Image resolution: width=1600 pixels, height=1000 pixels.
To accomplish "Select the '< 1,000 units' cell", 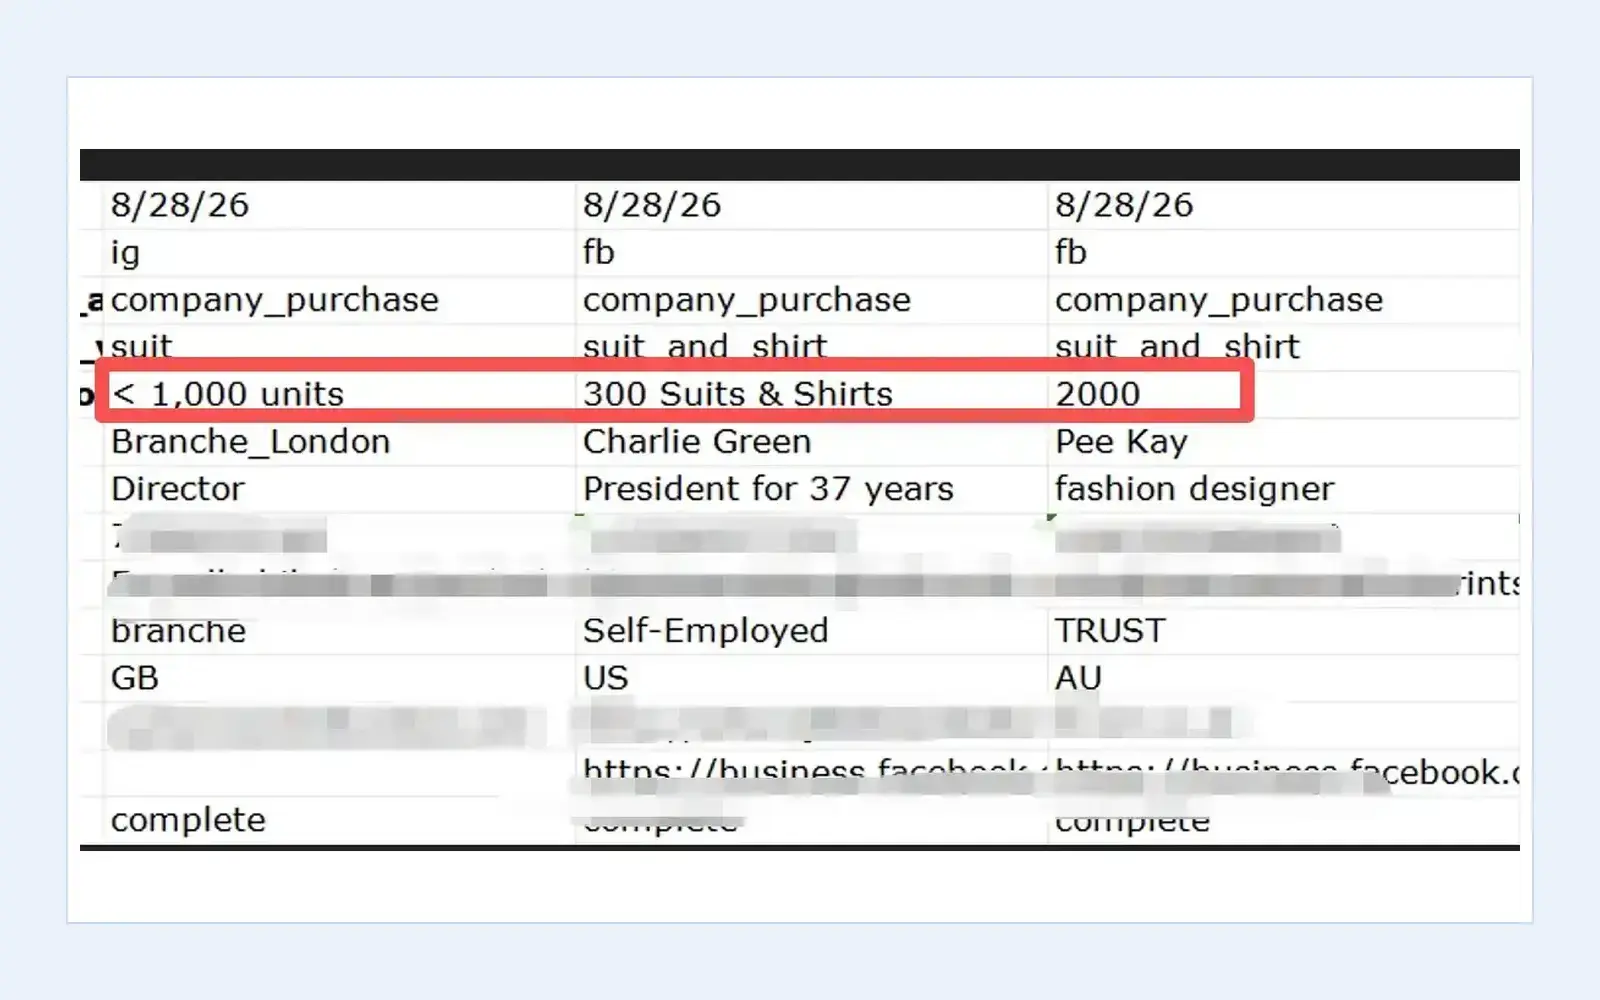I will click(339, 394).
